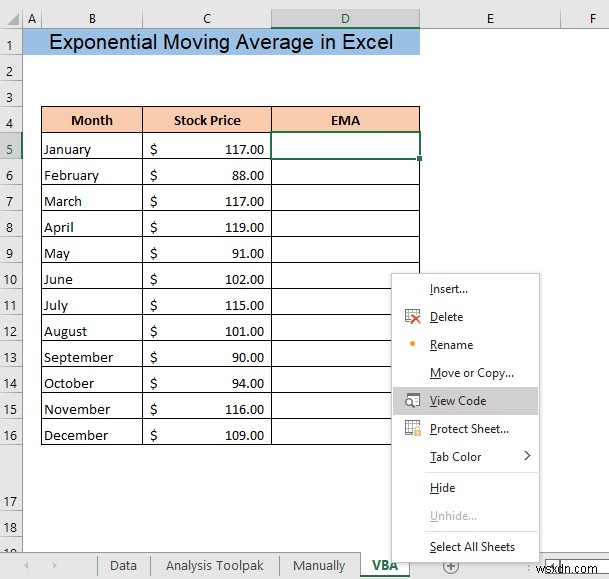Image resolution: width=609 pixels, height=579 pixels.
Task: Click the previous sheet navigation arrow
Action: coord(26,566)
